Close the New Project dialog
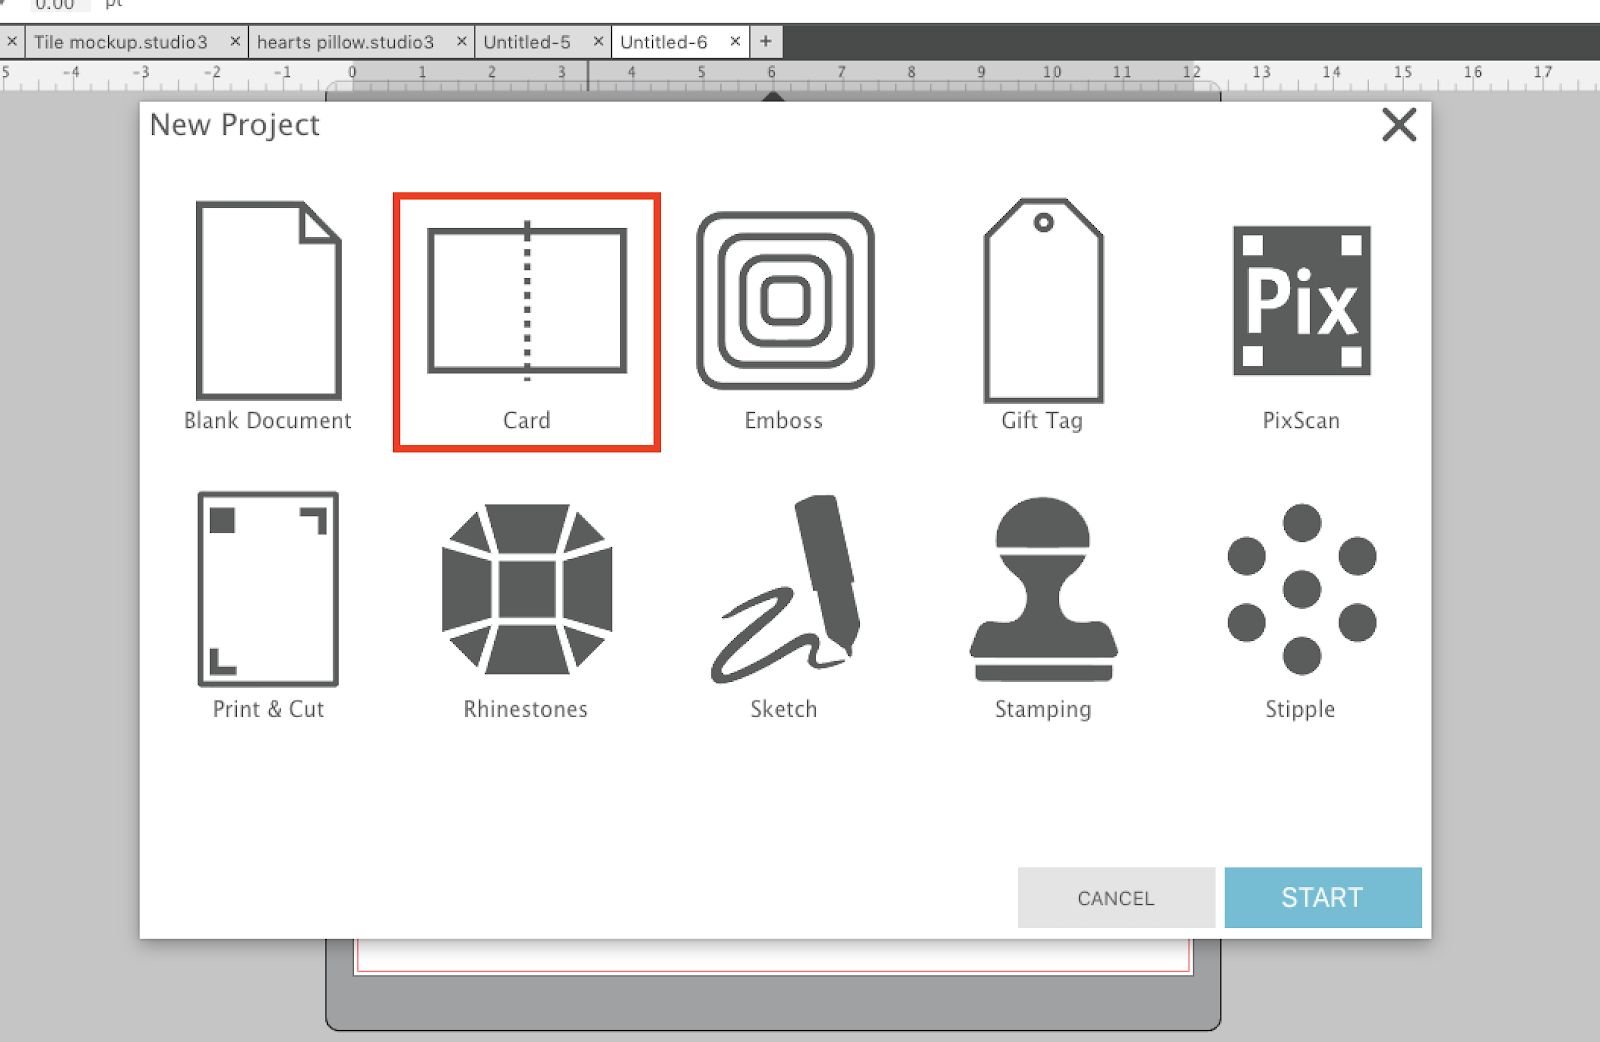 (1399, 125)
